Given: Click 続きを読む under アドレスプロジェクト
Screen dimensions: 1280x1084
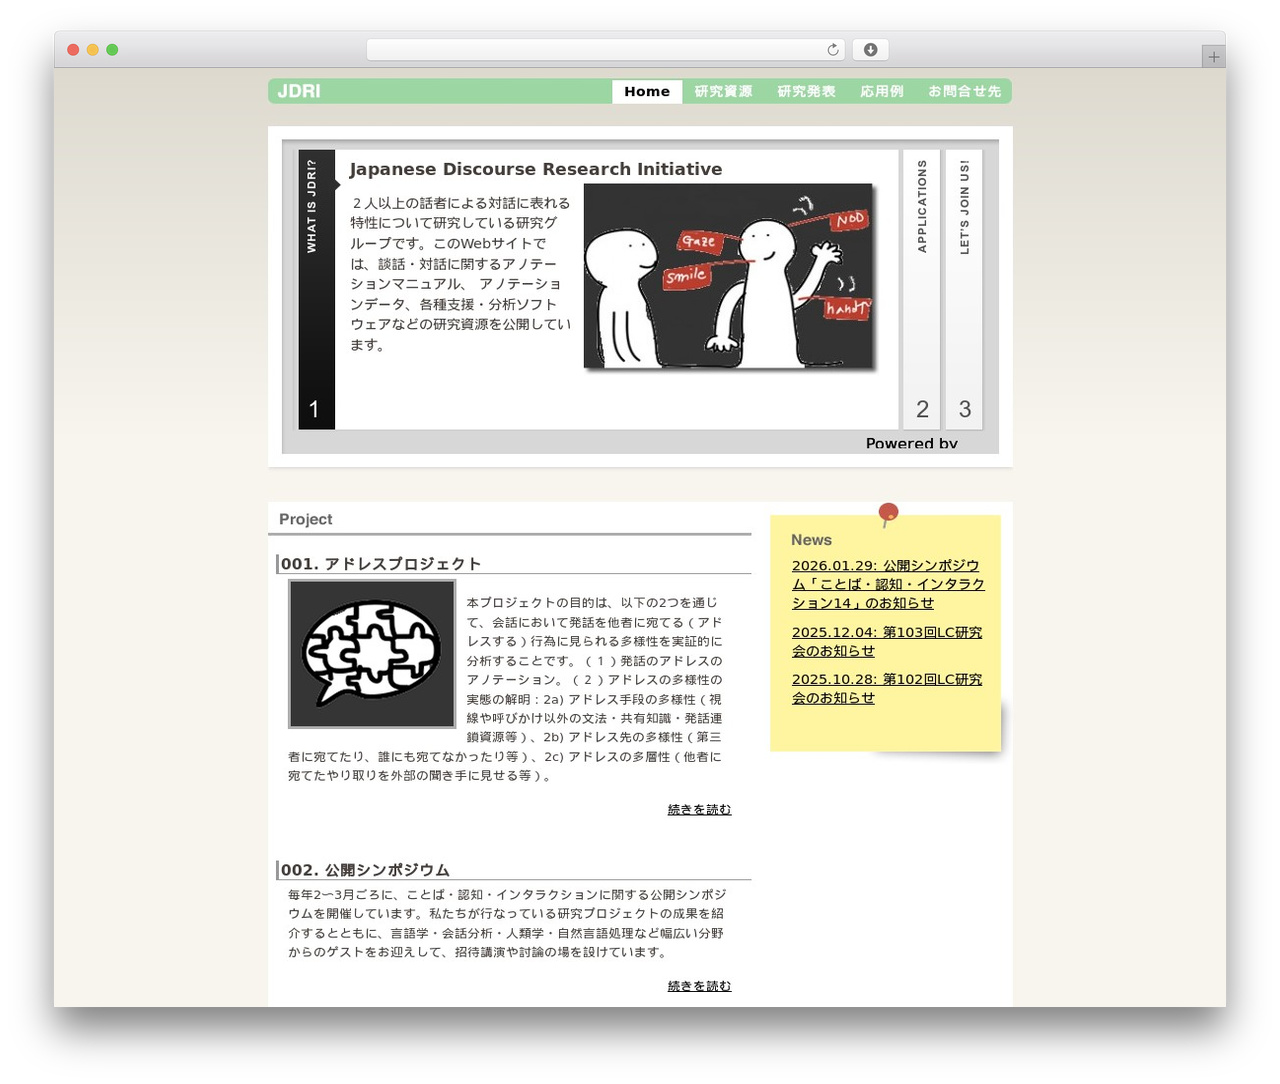Looking at the screenshot, I should coord(699,809).
